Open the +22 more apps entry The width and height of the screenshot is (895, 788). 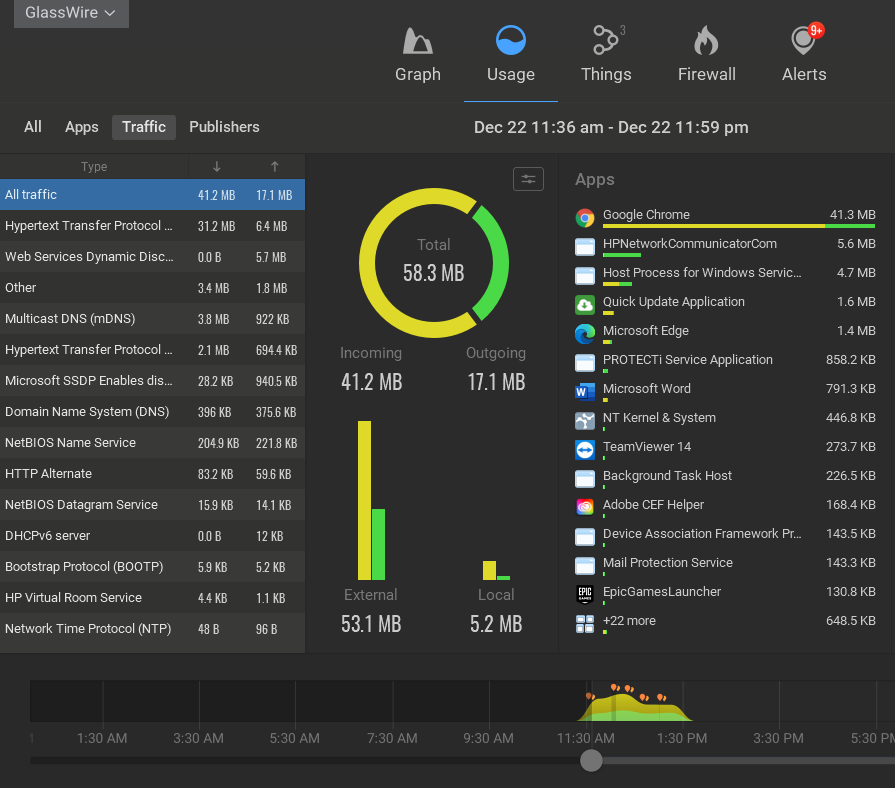(x=725, y=622)
